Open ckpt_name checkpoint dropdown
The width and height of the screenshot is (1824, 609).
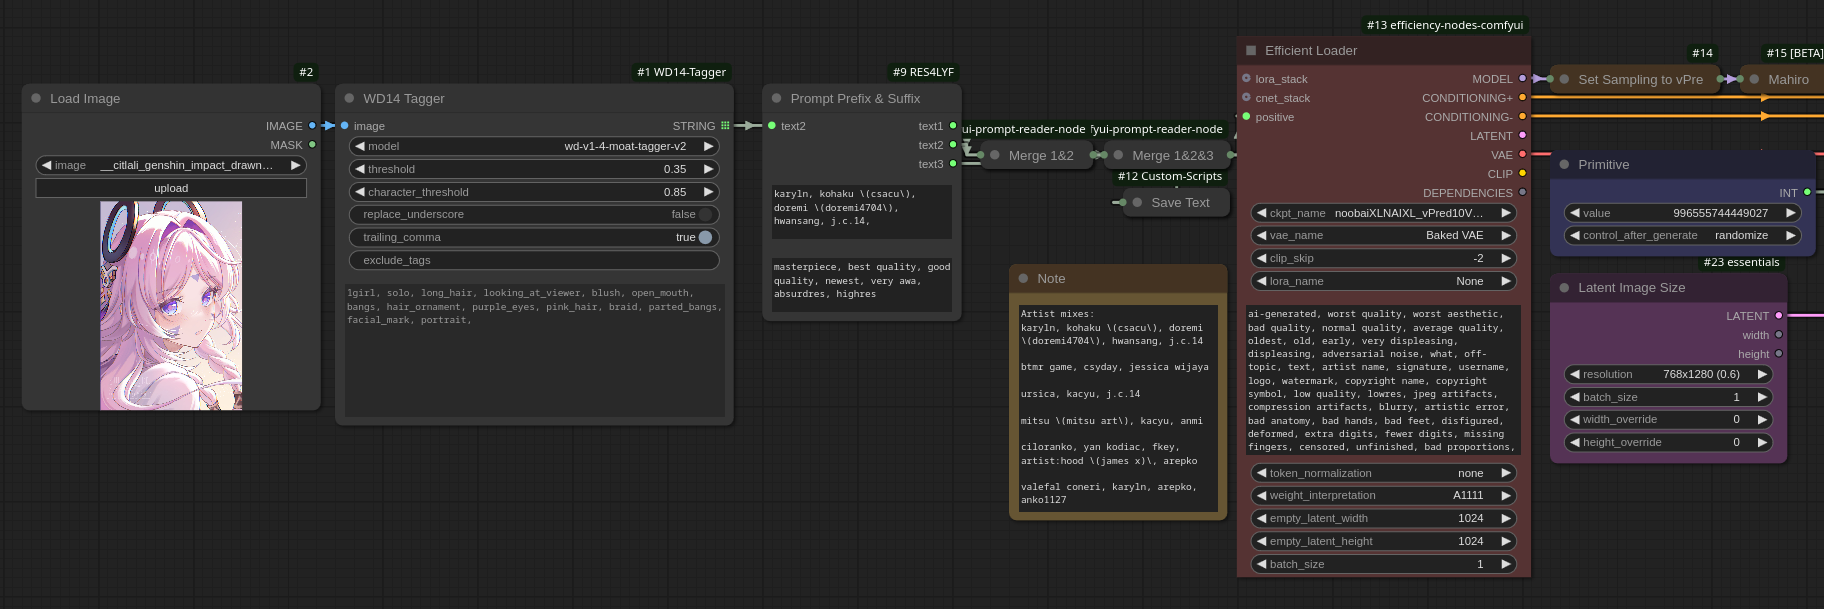click(1384, 213)
